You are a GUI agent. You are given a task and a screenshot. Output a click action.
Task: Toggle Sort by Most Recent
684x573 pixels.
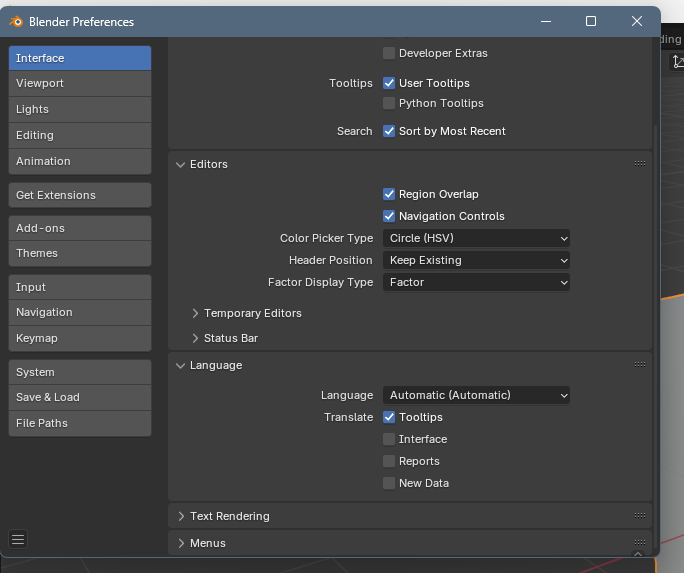pos(389,131)
